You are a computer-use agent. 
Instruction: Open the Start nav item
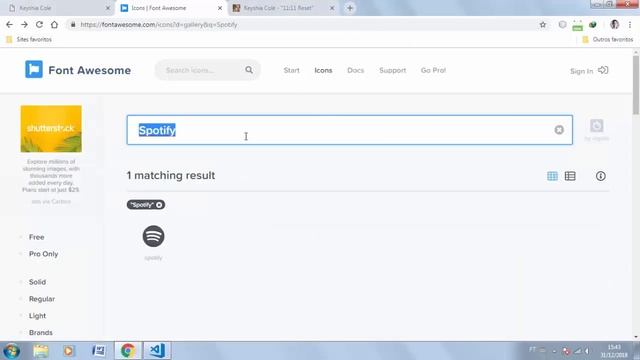tap(291, 70)
